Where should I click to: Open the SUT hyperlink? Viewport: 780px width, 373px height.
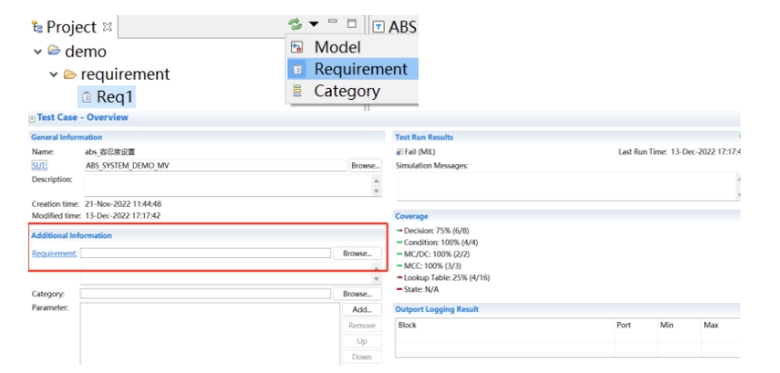pyautogui.click(x=40, y=166)
